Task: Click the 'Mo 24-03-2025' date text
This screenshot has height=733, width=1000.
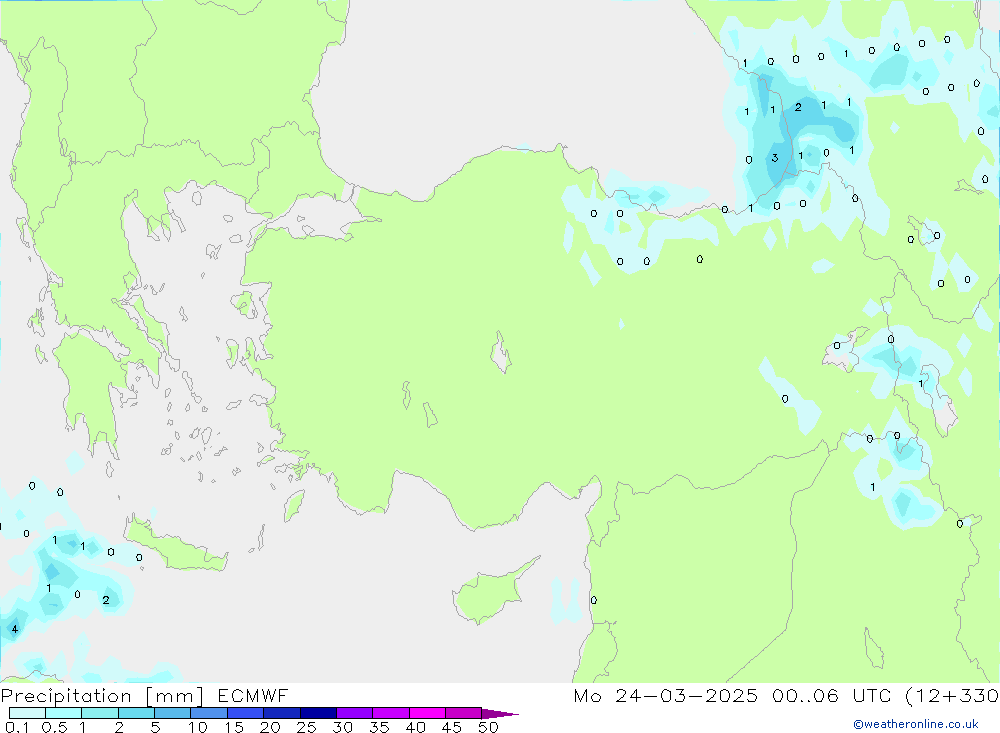Action: 666,695
